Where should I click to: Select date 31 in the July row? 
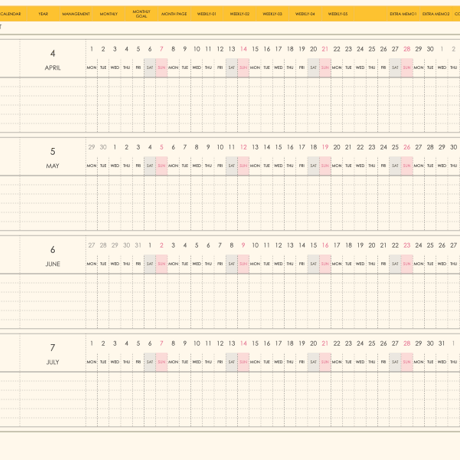pyautogui.click(x=442, y=343)
